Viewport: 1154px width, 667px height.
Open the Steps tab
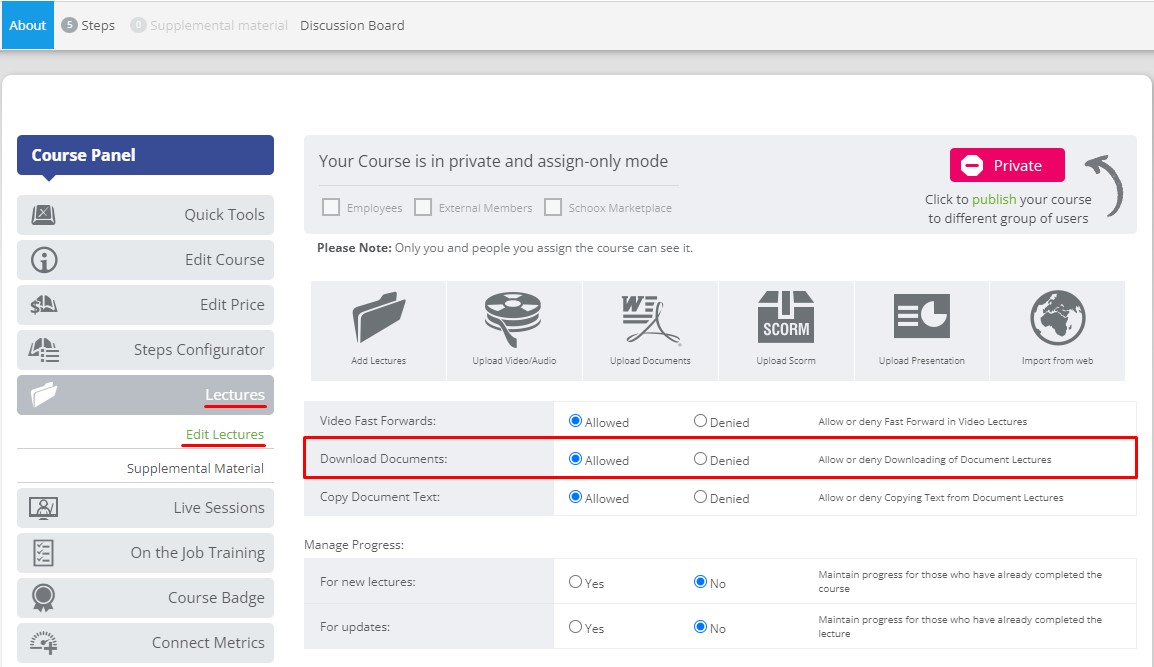[x=88, y=25]
